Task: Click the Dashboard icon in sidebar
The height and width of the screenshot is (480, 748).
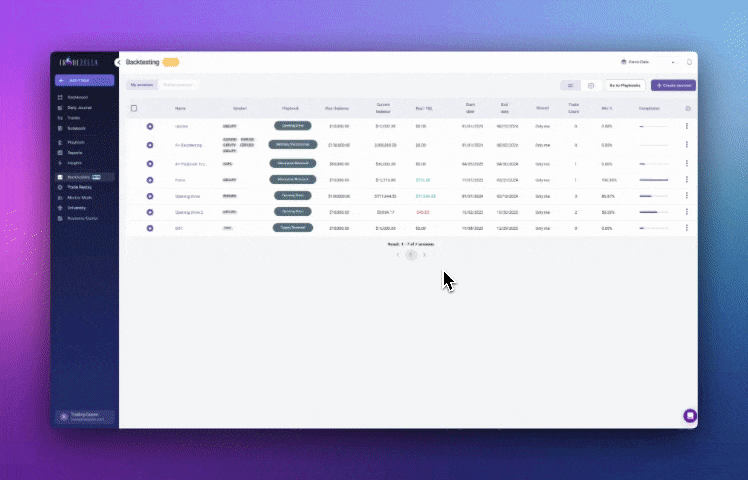Action: [x=60, y=97]
